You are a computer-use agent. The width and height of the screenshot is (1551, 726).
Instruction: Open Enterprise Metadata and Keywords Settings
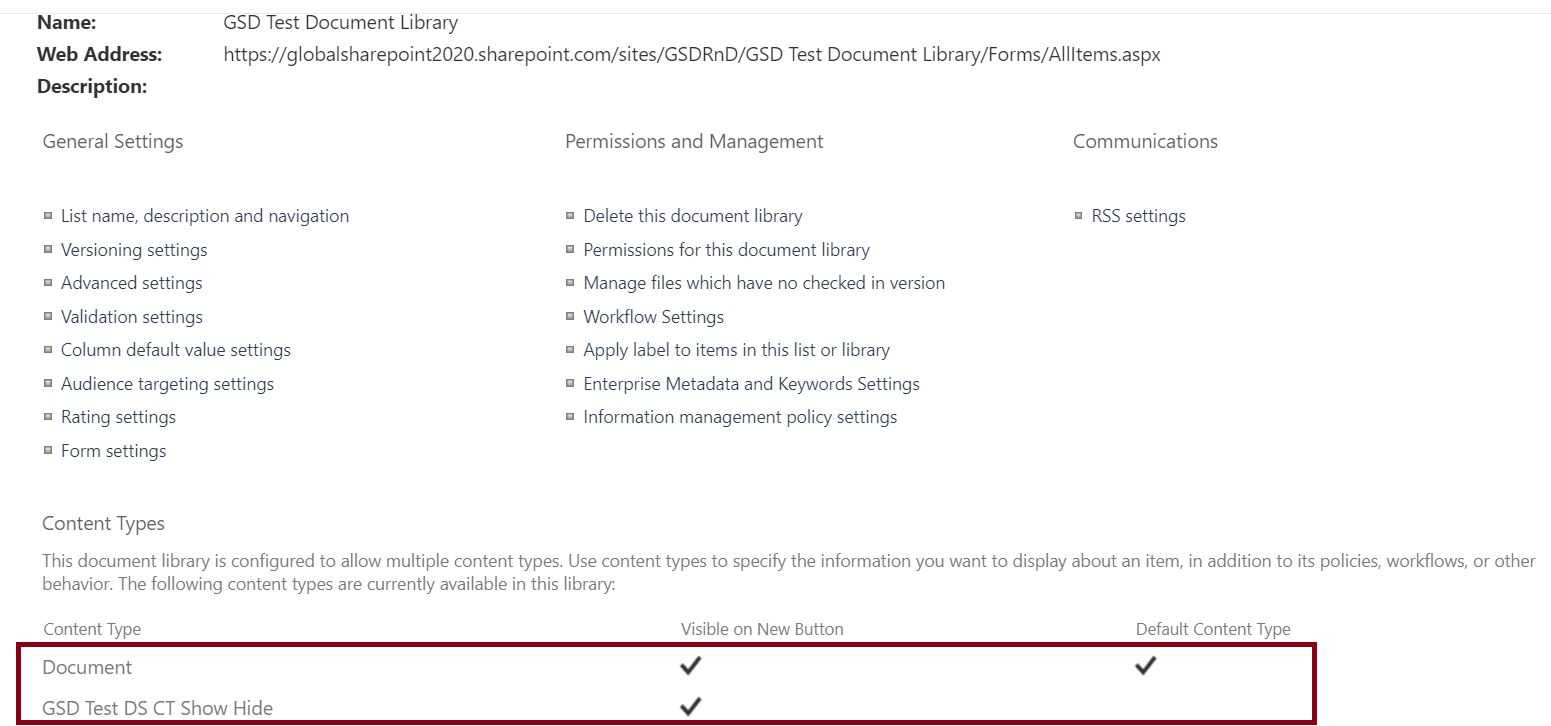point(752,384)
